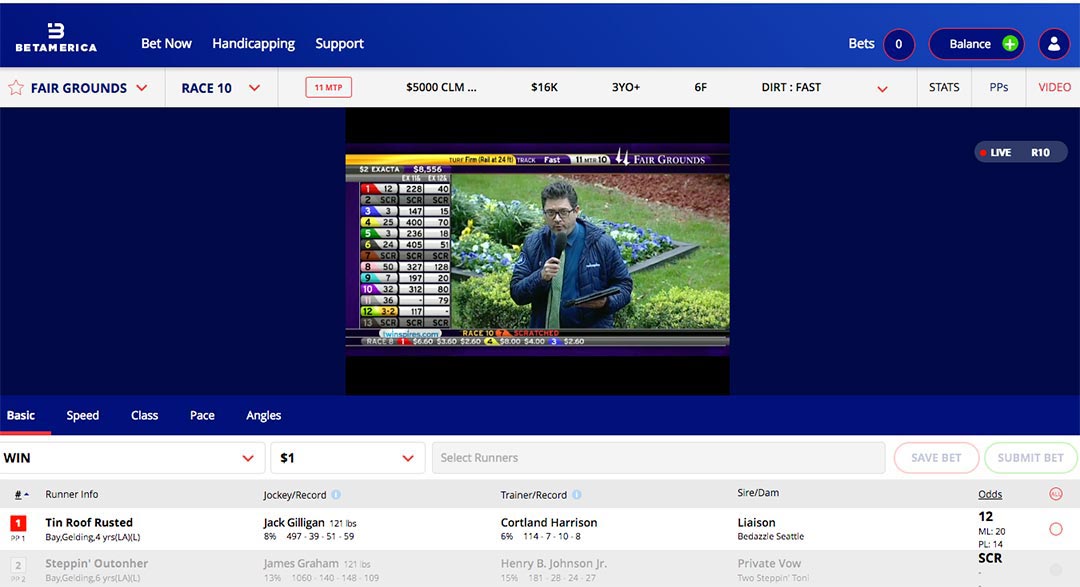Click info icon beside Jockey/Record header
Viewport: 1080px width, 587px height.
point(336,495)
